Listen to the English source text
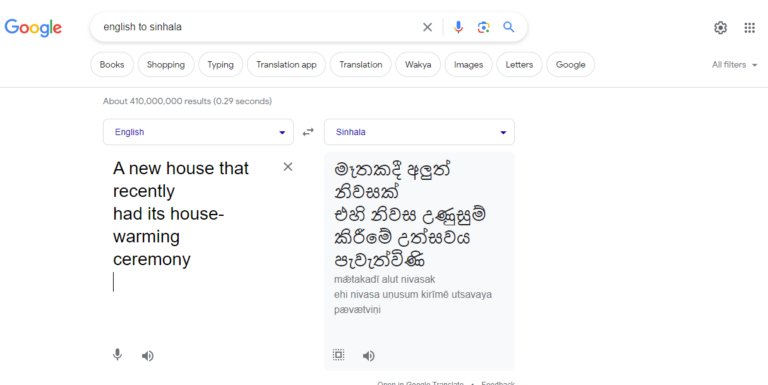Screen dimensions: 768x385 tap(147, 356)
